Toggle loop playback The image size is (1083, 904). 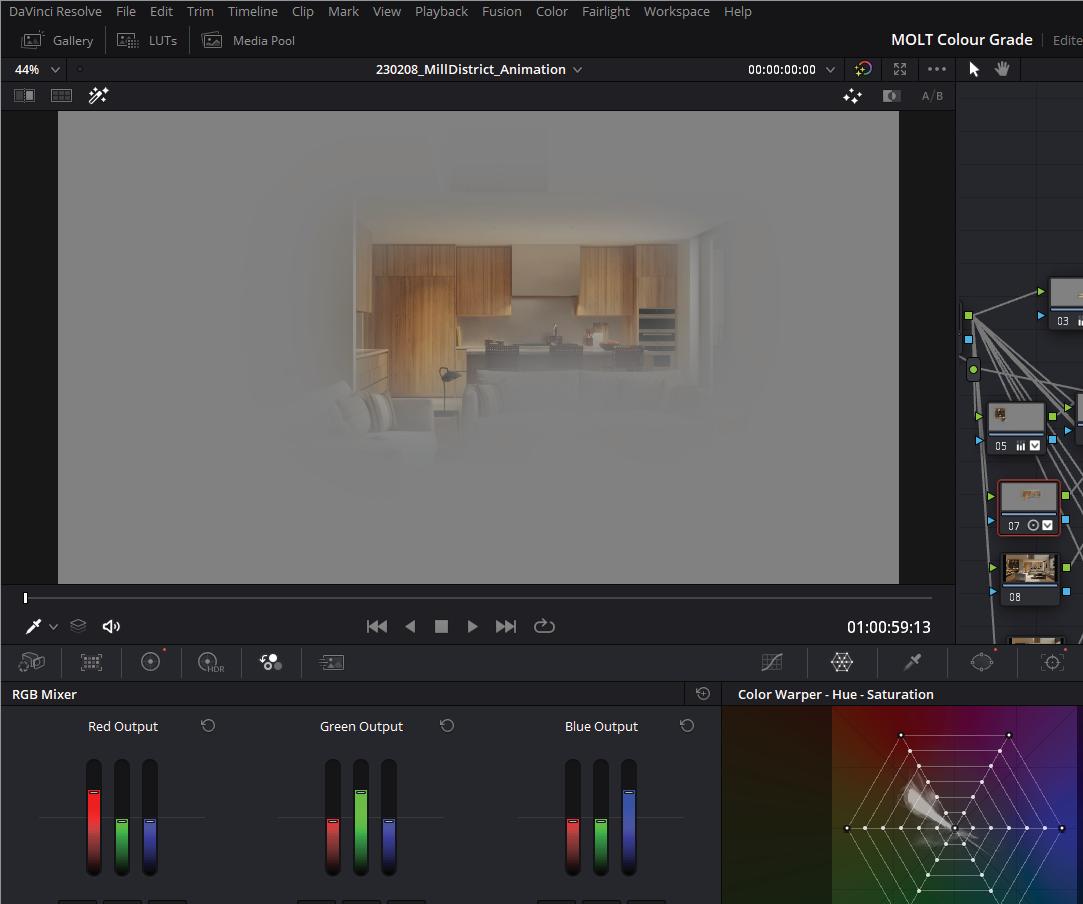click(544, 626)
